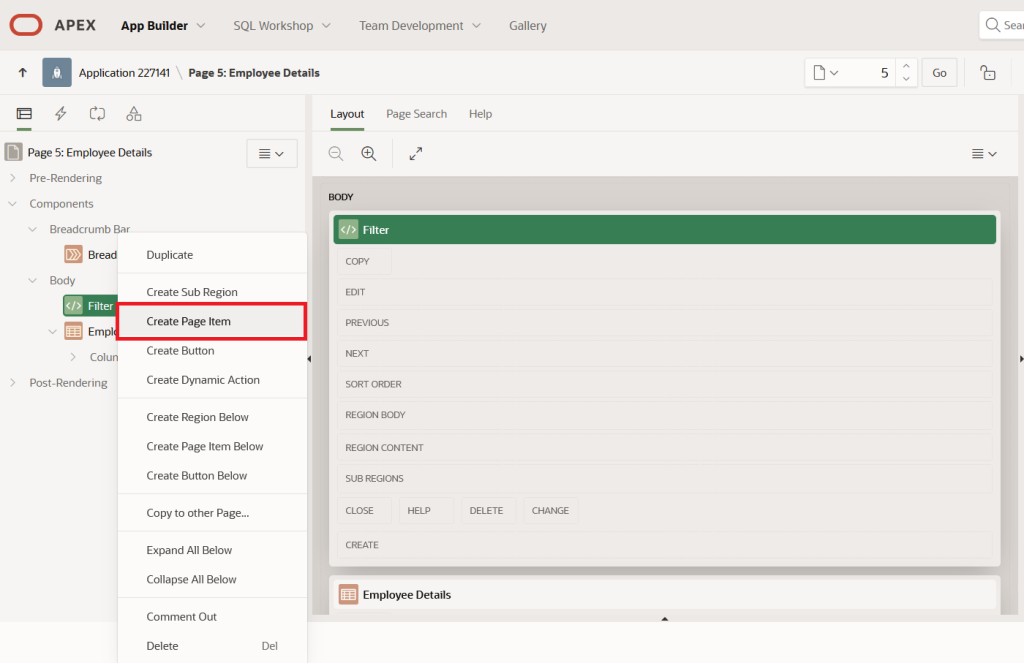Viewport: 1024px width, 663px height.
Task: Go up to the application home arrow
Action: 23,73
